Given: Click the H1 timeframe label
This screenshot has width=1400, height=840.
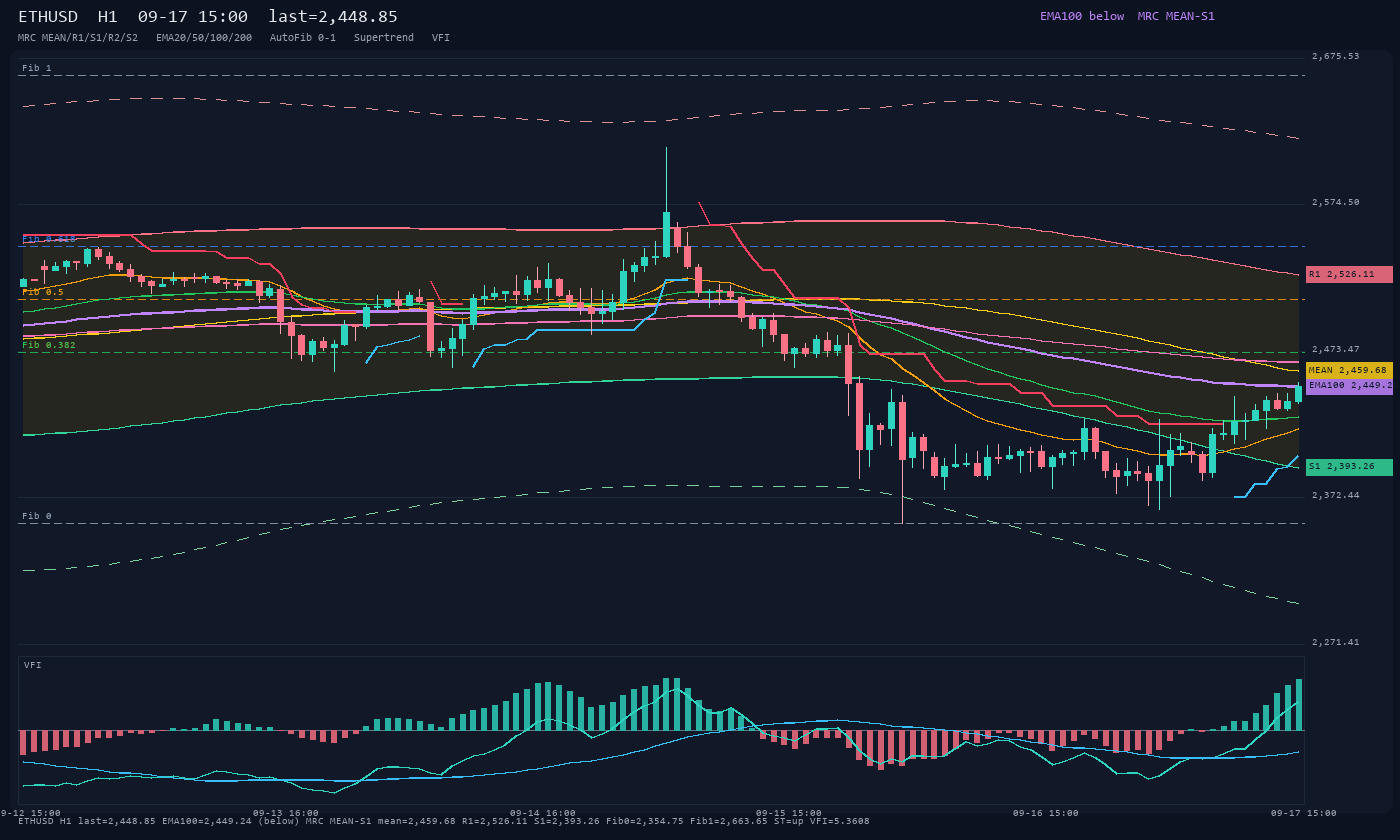Looking at the screenshot, I should [108, 17].
